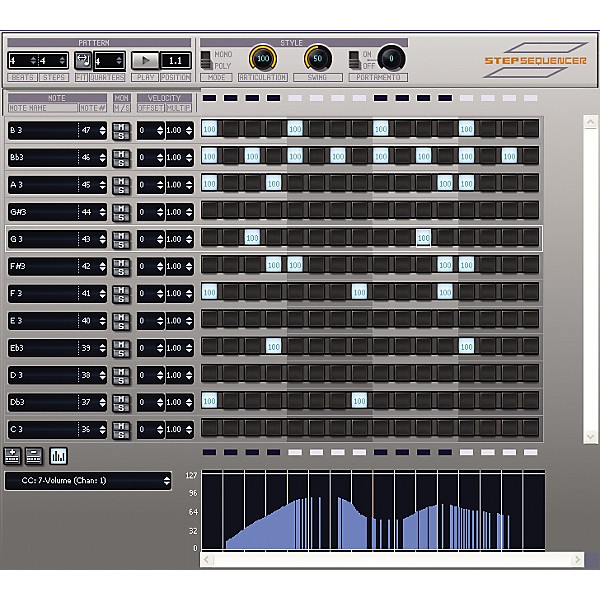The height and width of the screenshot is (600, 600).
Task: Click the velocity offset stepper for Bb3
Action: (x=160, y=158)
